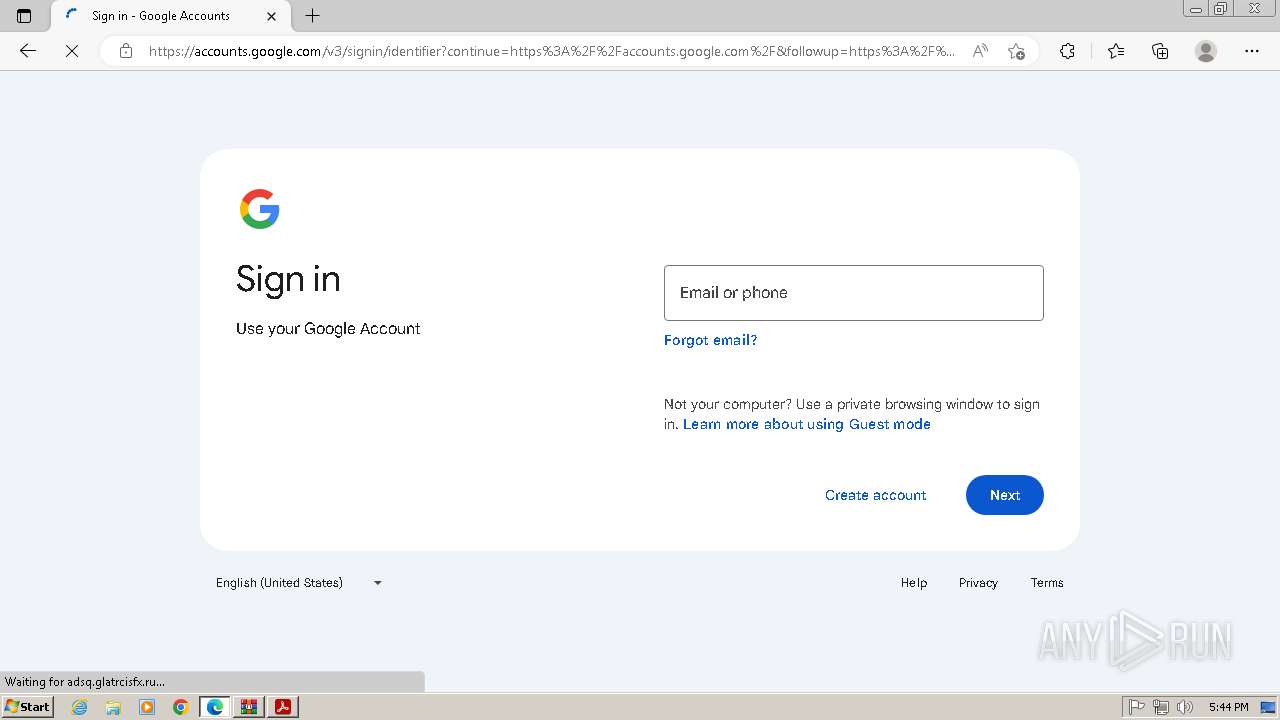Viewport: 1280px width, 720px height.
Task: Open Action Center flag tray icon
Action: tap(1137, 707)
